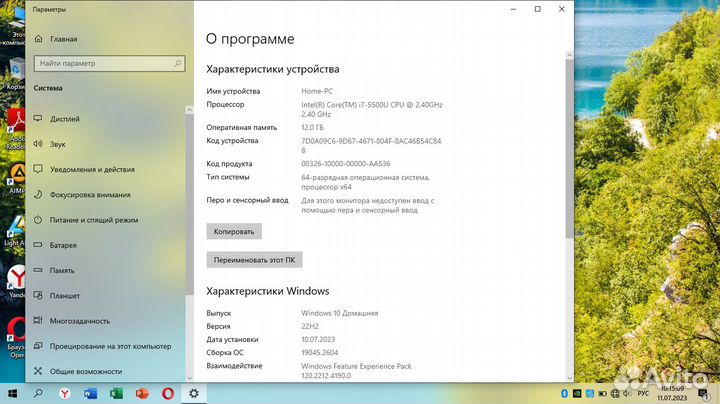The image size is (720, 404).
Task: Open Bluetooth tray icon
Action: [x=564, y=393]
